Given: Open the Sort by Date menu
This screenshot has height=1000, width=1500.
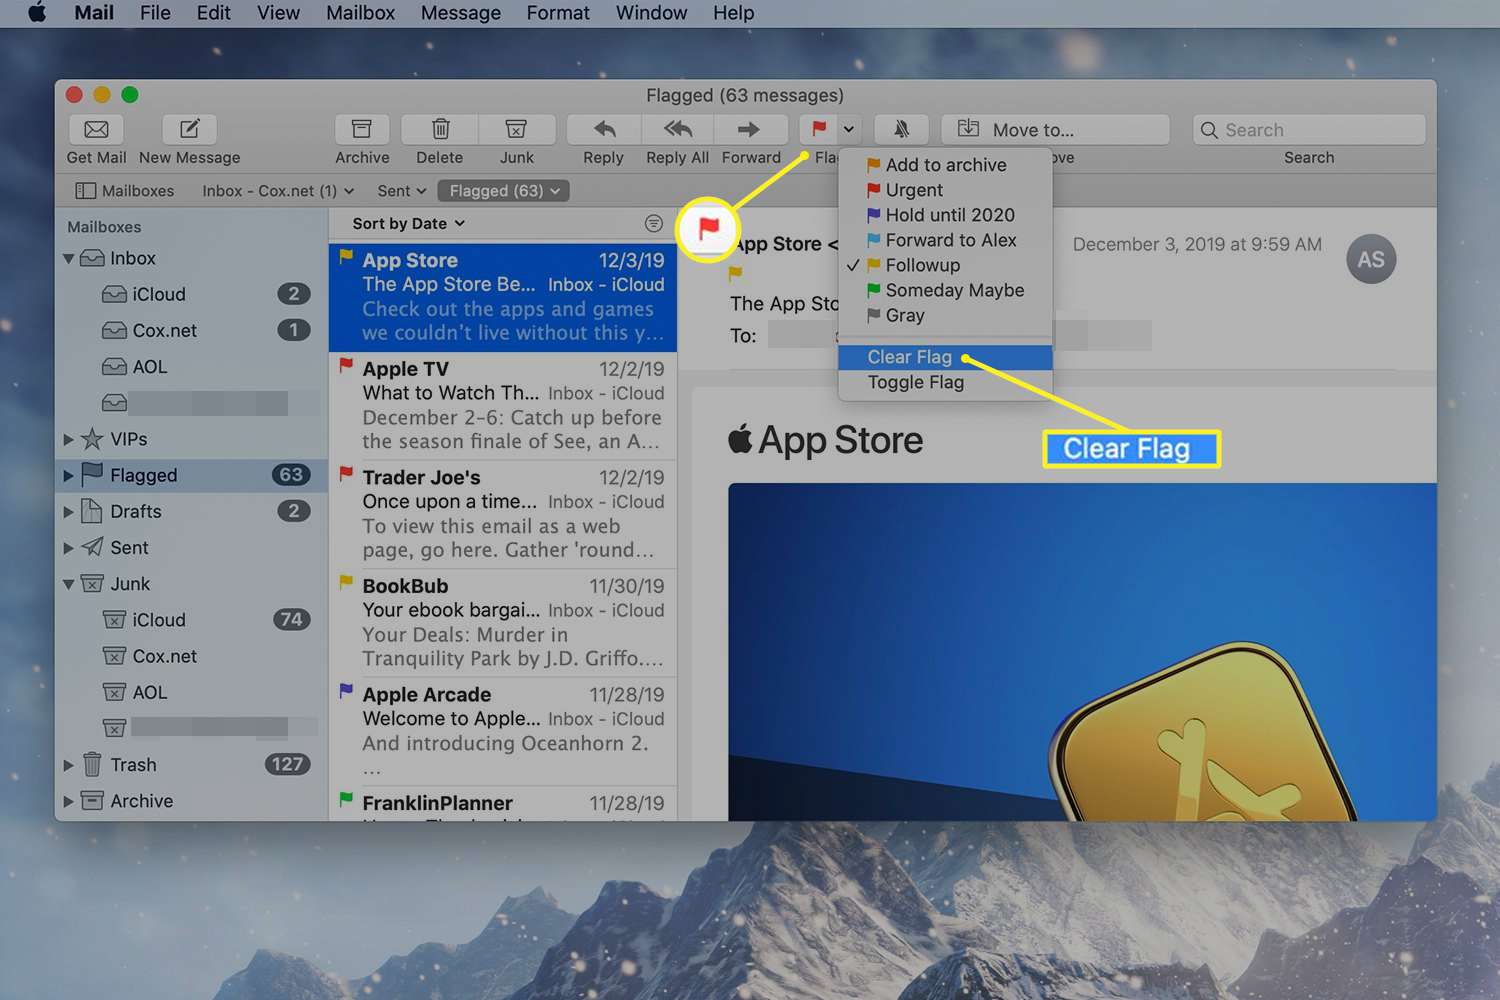Looking at the screenshot, I should (409, 223).
